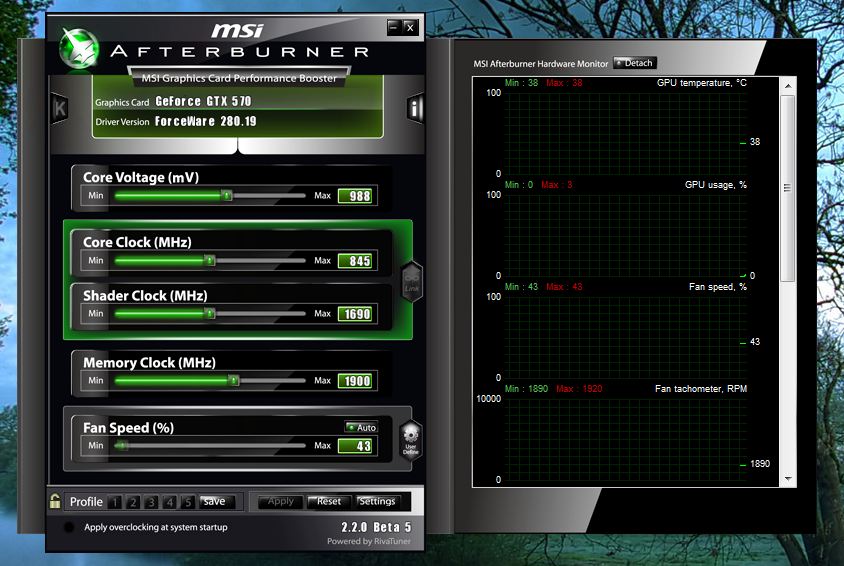Click the hardware monitor scrollbar thumb
The width and height of the screenshot is (844, 566).
click(787, 188)
